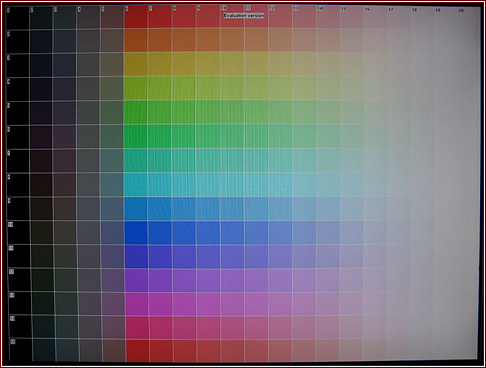This screenshot has width=486, height=368.
Task: Pick the blue swatch in column 10, row 10
Action: point(232,233)
